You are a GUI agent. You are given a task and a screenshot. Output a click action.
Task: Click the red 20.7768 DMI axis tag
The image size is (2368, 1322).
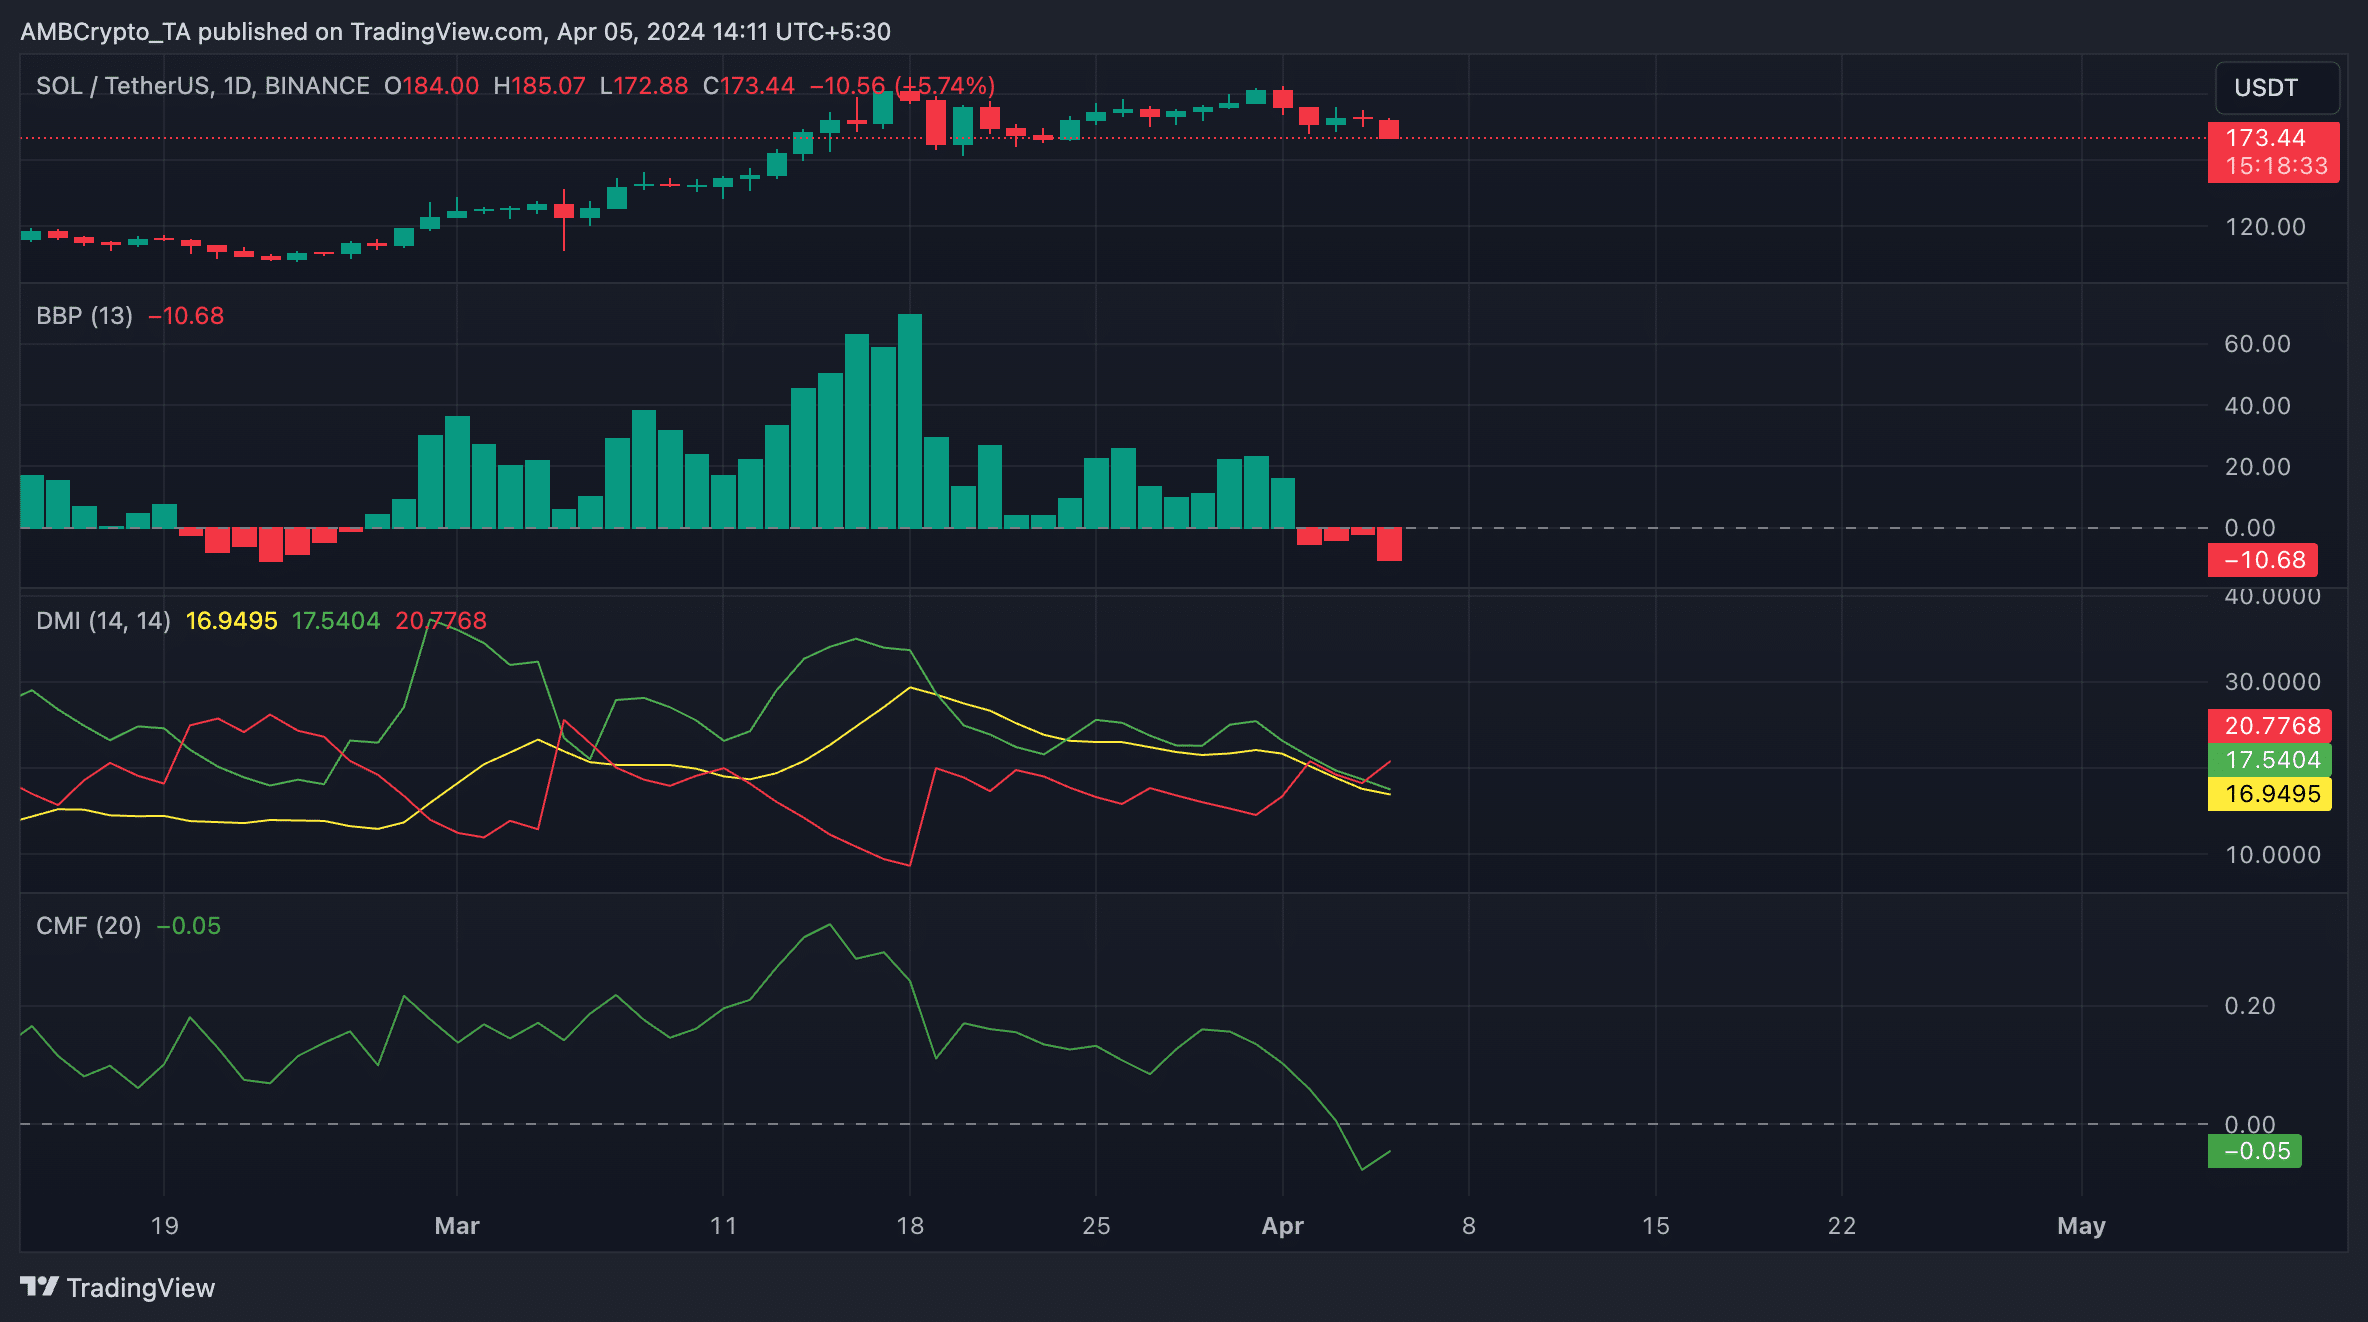[x=2269, y=726]
